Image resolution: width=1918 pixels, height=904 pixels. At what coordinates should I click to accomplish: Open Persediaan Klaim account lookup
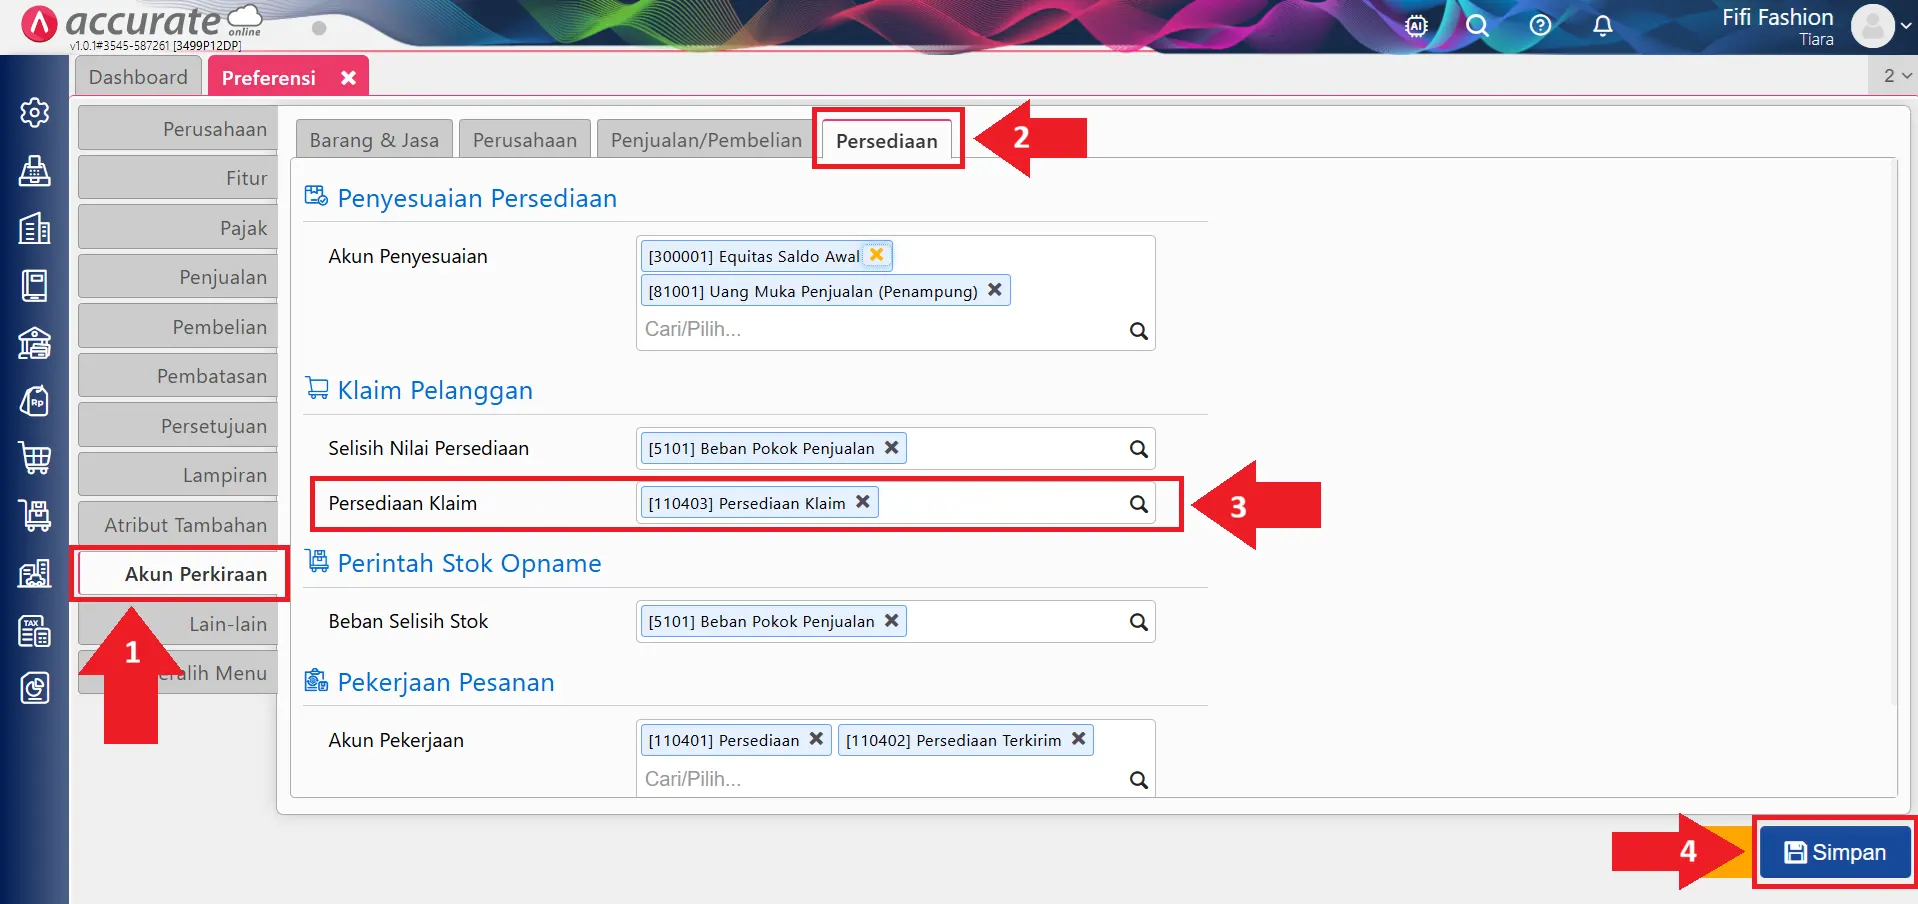coord(1138,504)
